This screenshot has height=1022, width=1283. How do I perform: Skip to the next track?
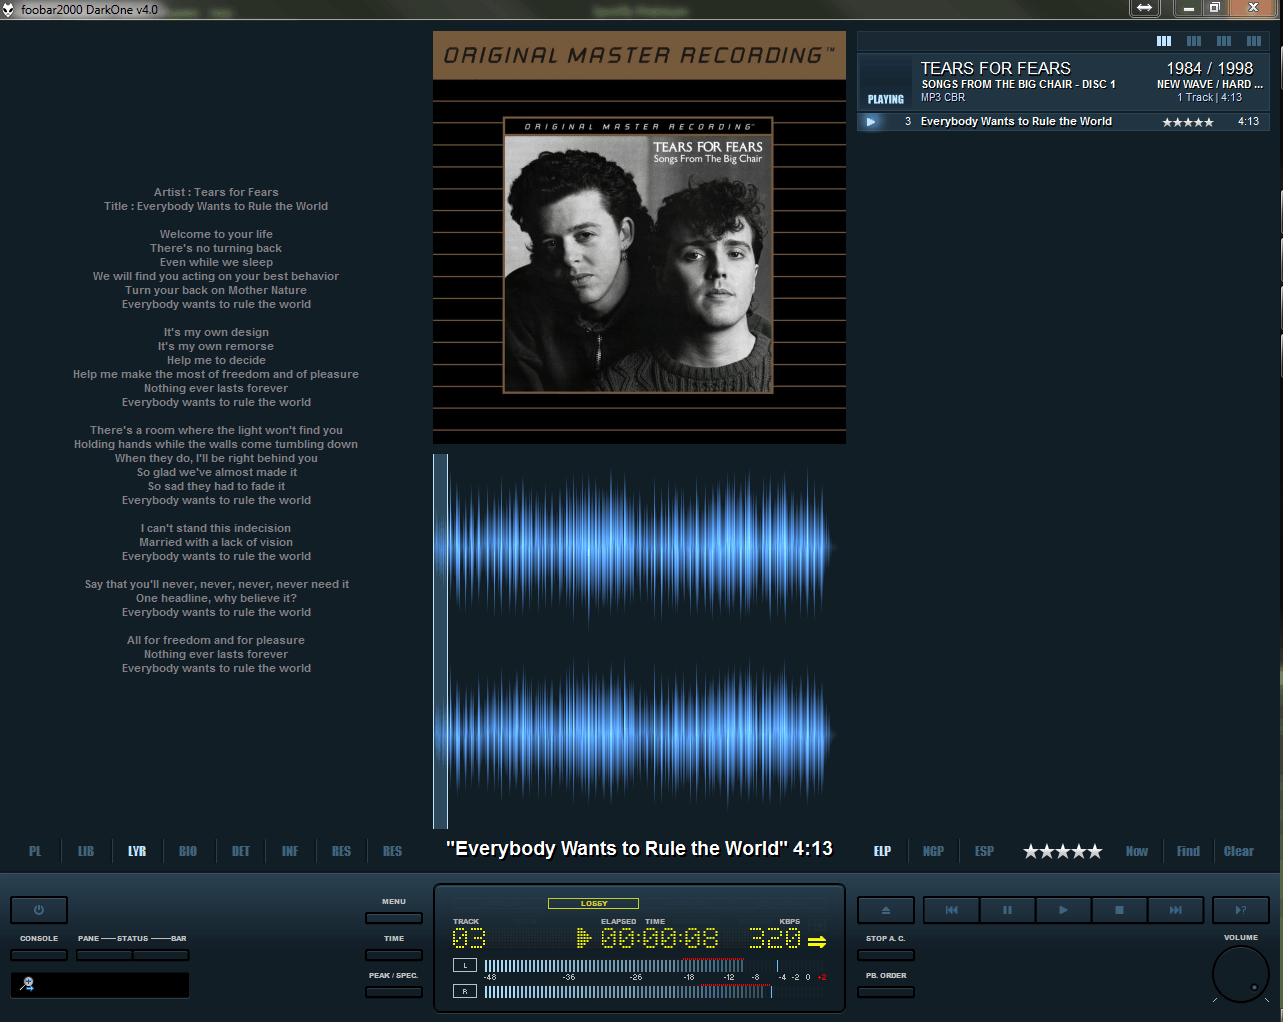1175,910
